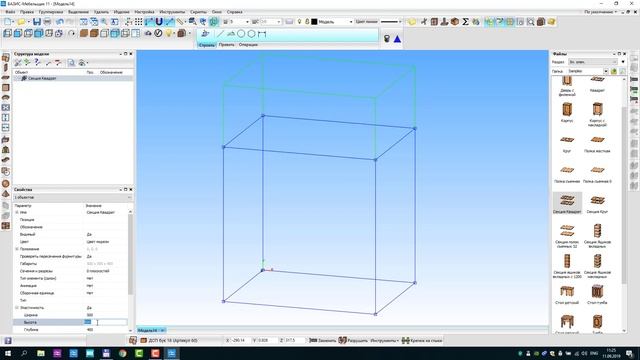Image resolution: width=640 pixels, height=360 pixels.
Task: Open the По умолчанию layout dropdown
Action: click(x=601, y=12)
